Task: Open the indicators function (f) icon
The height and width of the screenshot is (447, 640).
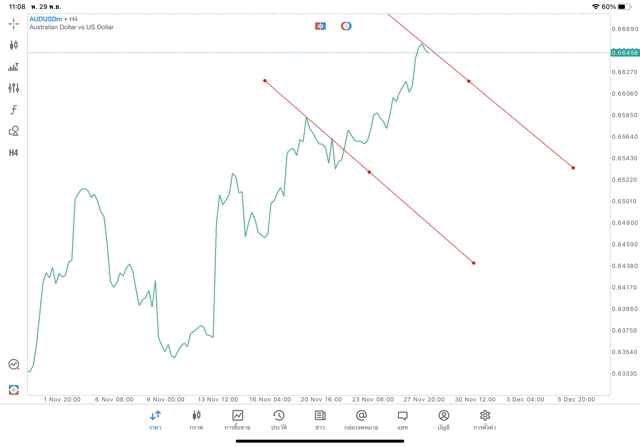Action: [14, 109]
